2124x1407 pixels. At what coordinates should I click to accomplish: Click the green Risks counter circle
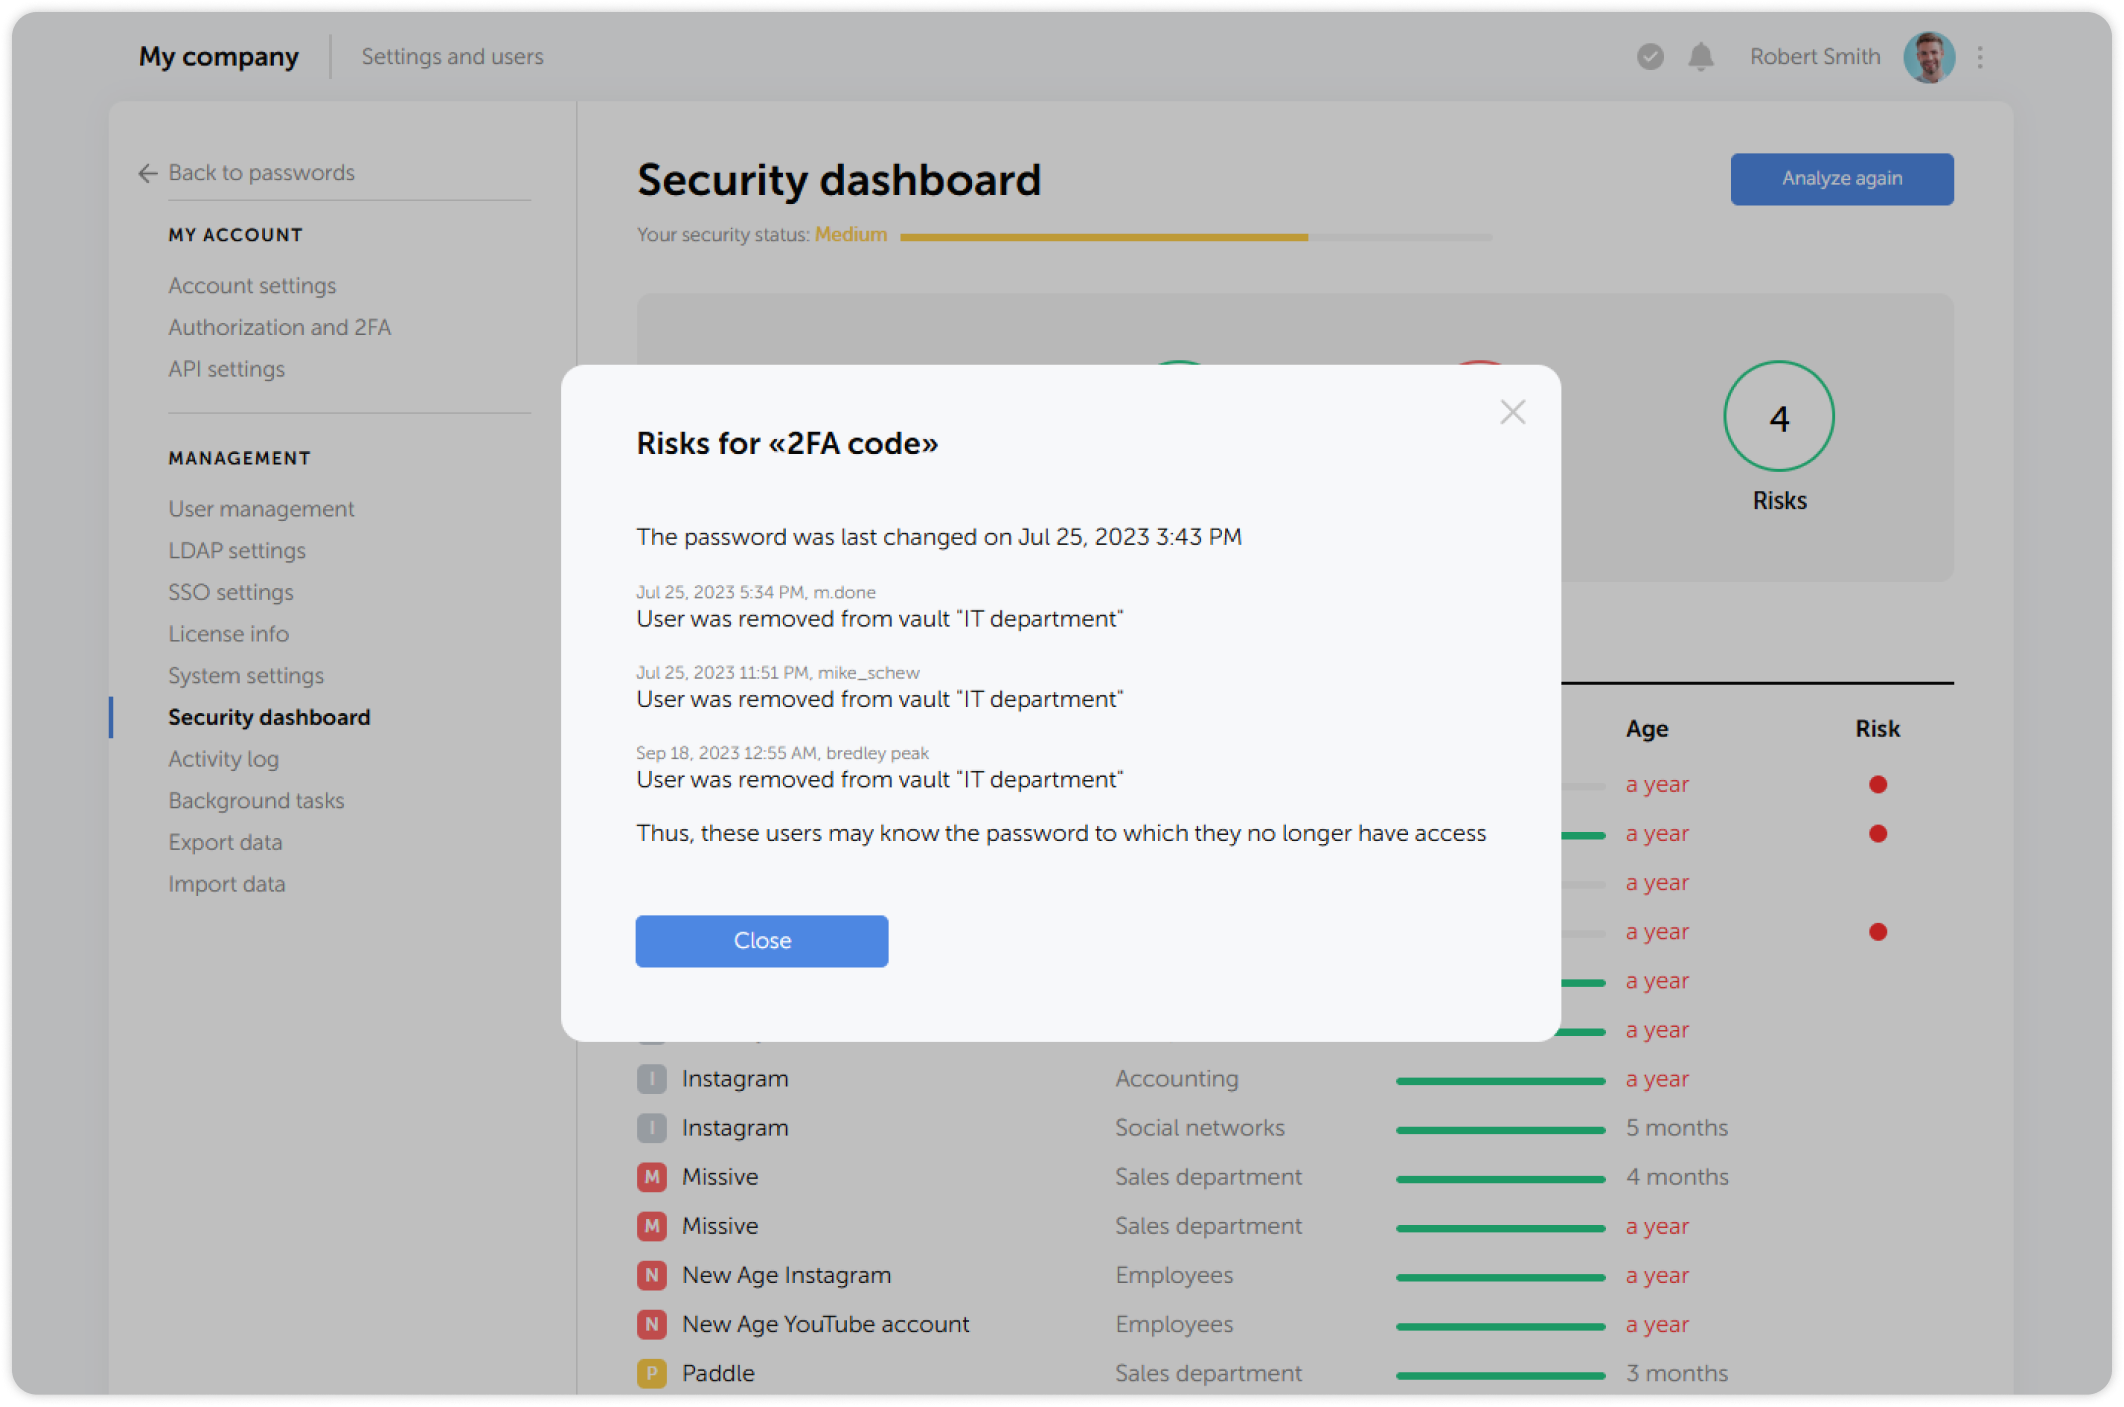point(1778,417)
